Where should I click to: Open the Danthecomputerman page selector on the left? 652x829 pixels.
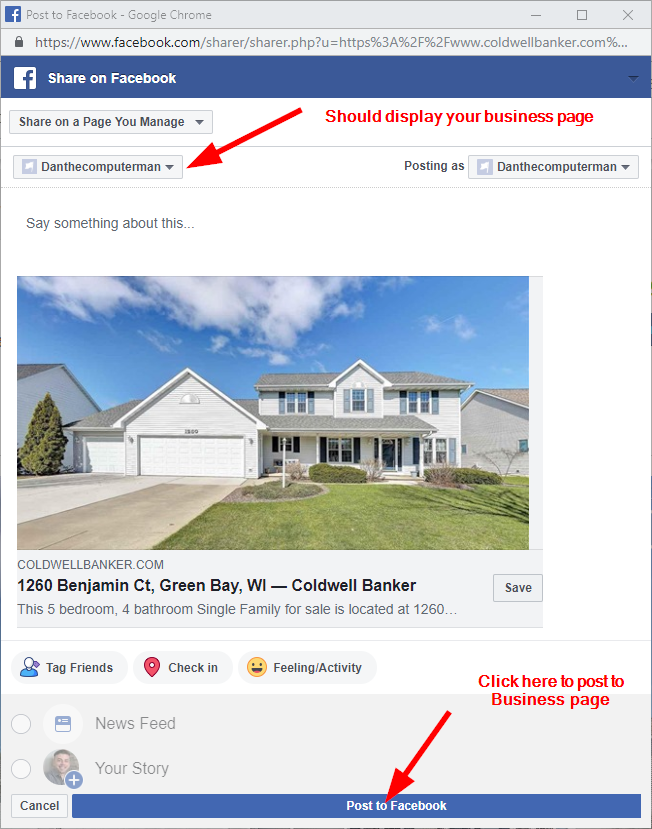[98, 167]
